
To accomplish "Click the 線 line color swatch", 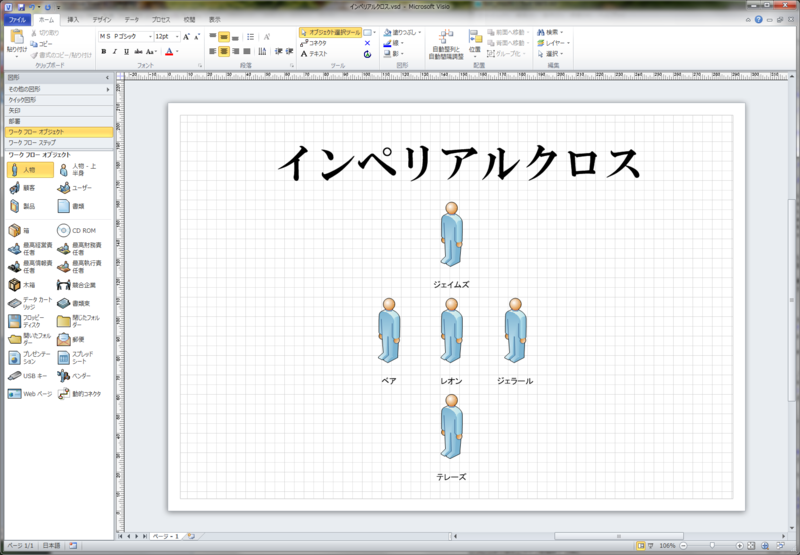I will [x=387, y=43].
